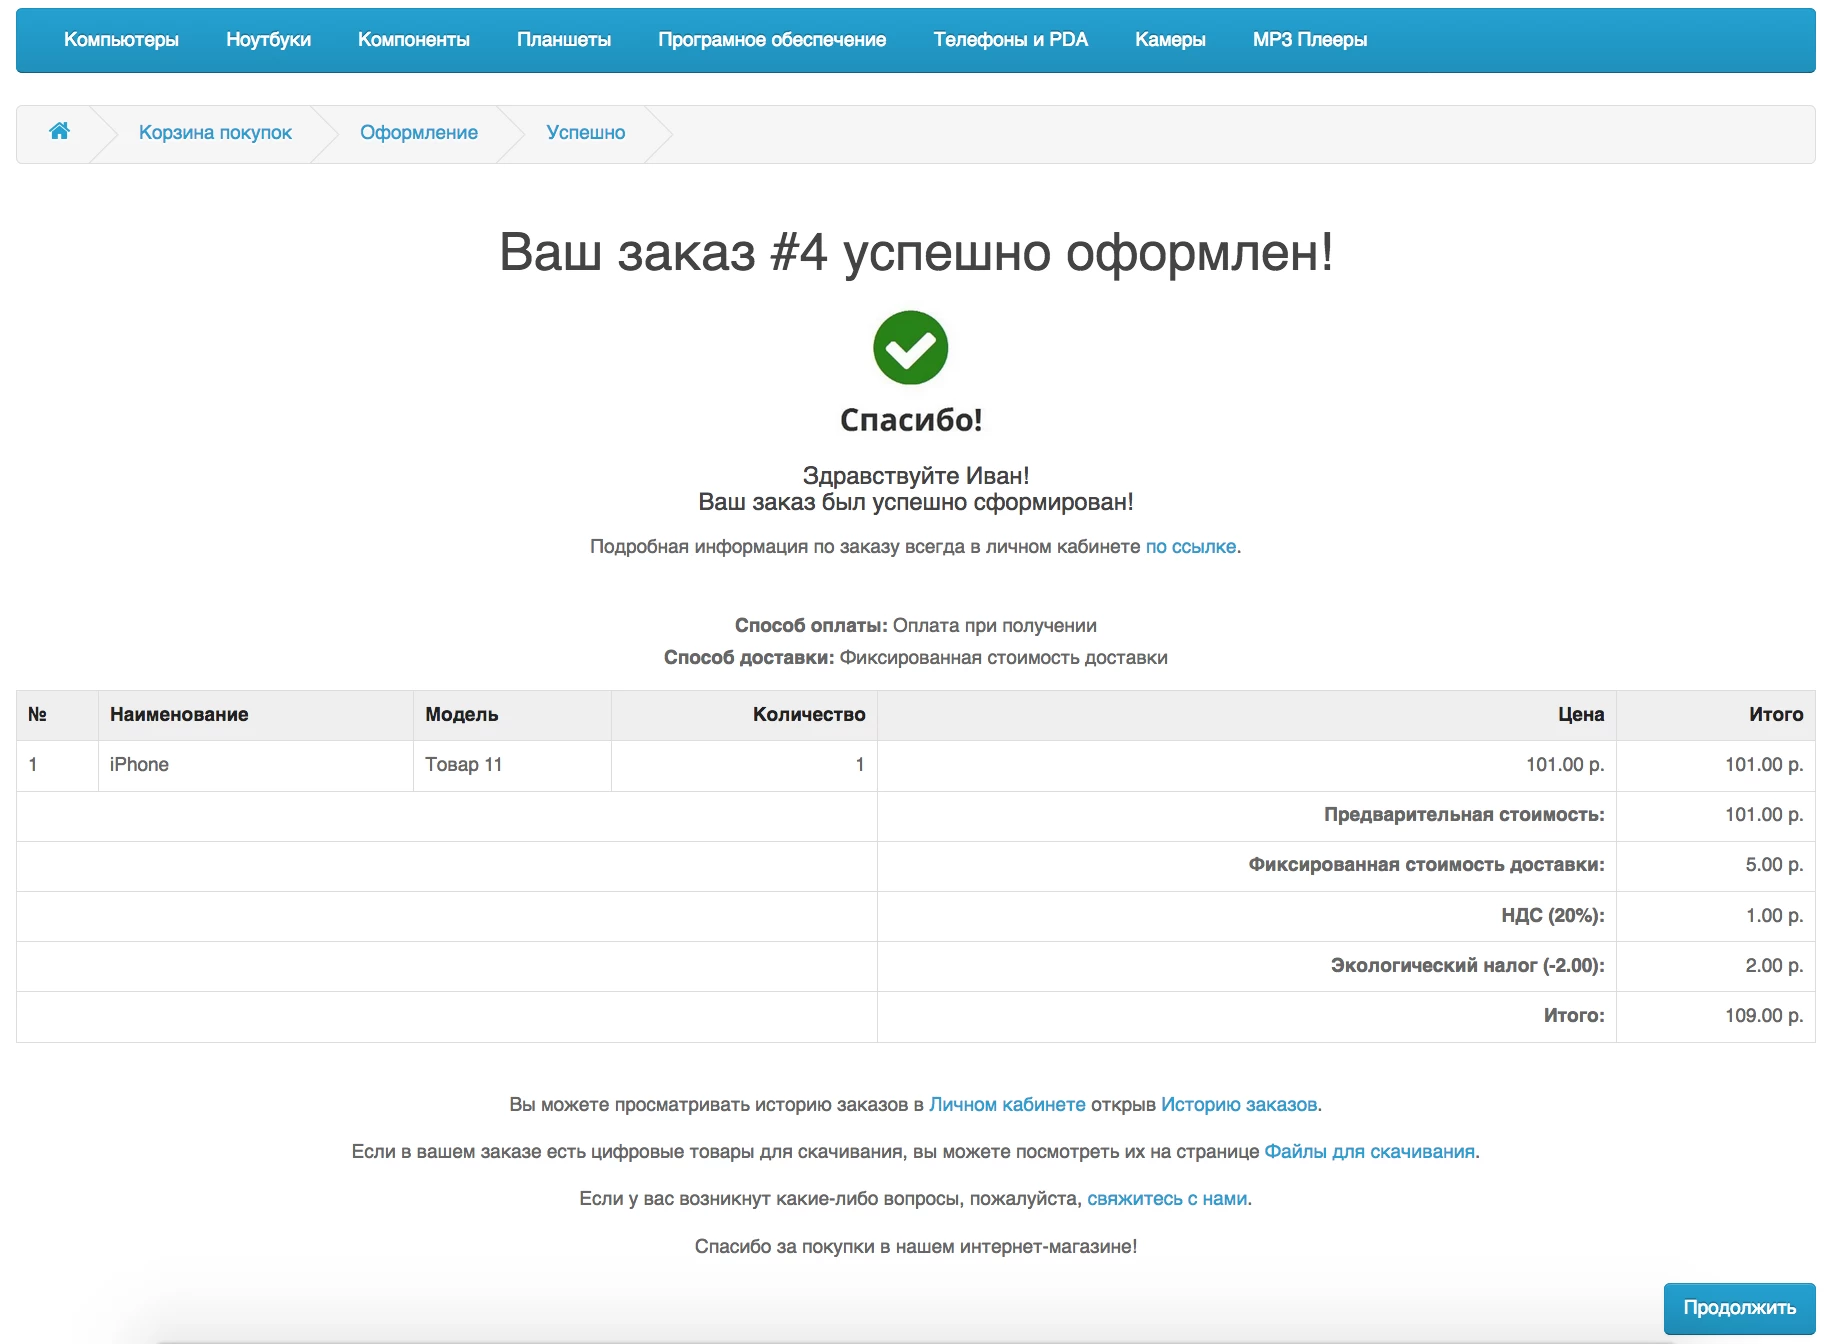This screenshot has width=1827, height=1344.
Task: Click the Предварительная стоимость label
Action: coord(1464,815)
